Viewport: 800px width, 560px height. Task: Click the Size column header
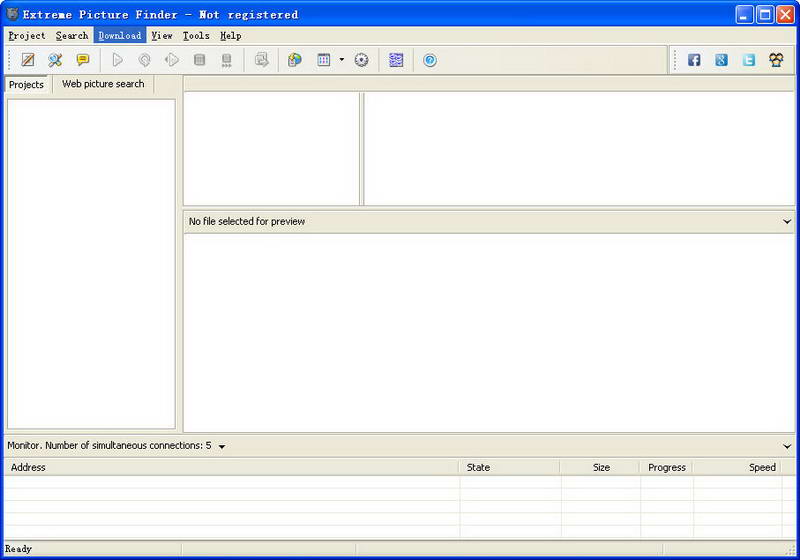[x=600, y=467]
